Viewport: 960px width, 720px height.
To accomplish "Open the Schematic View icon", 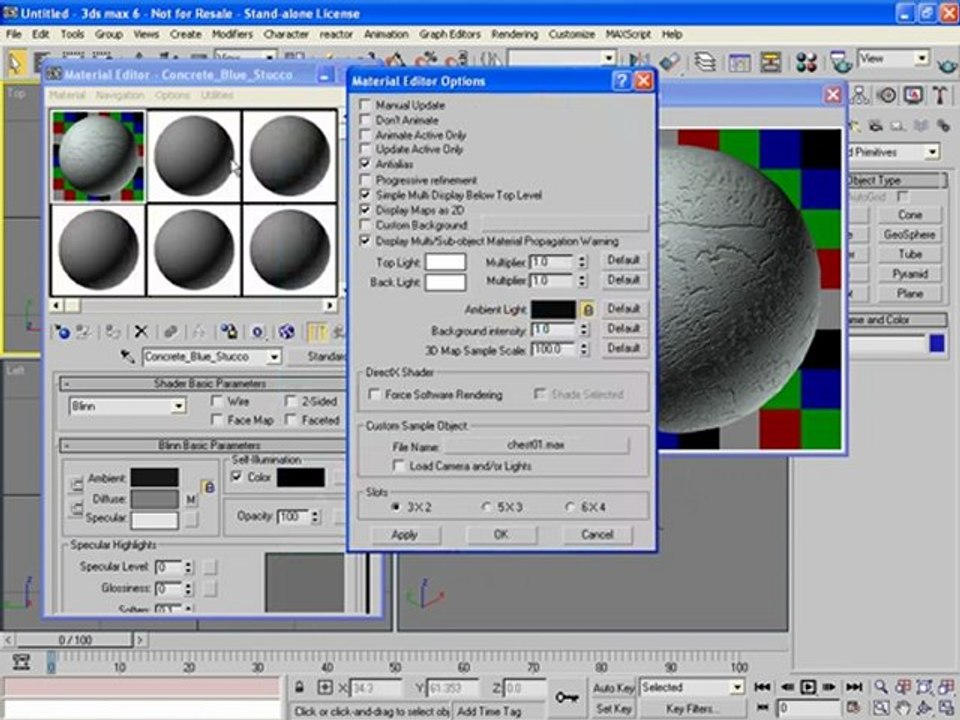I will [771, 61].
